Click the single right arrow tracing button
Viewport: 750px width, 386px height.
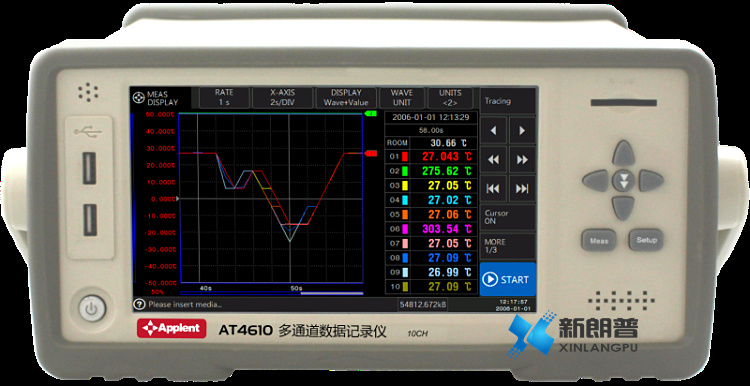click(522, 130)
